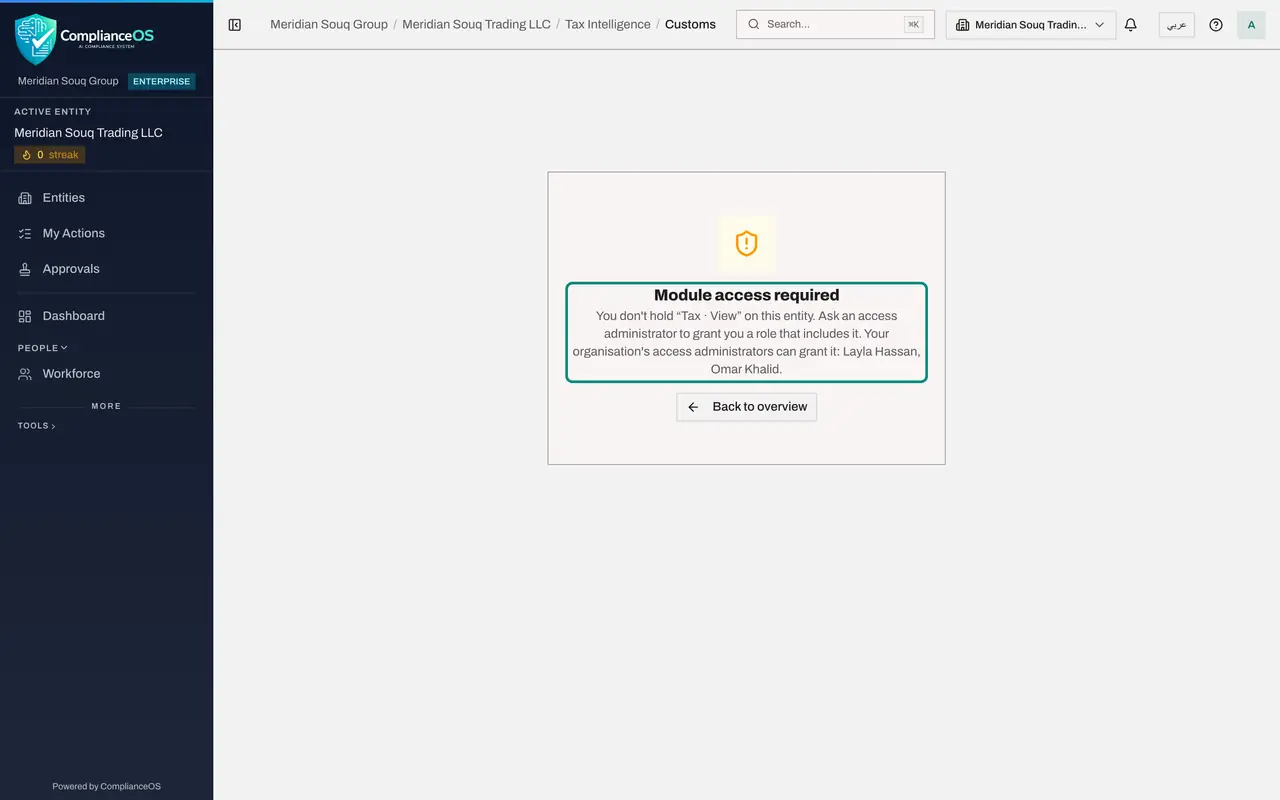Switch language with the Arabic toggle

click(x=1177, y=25)
